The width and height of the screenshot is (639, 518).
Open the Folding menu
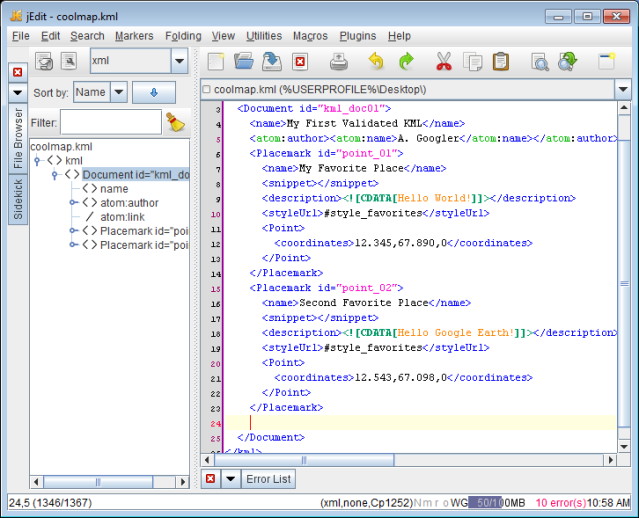183,36
